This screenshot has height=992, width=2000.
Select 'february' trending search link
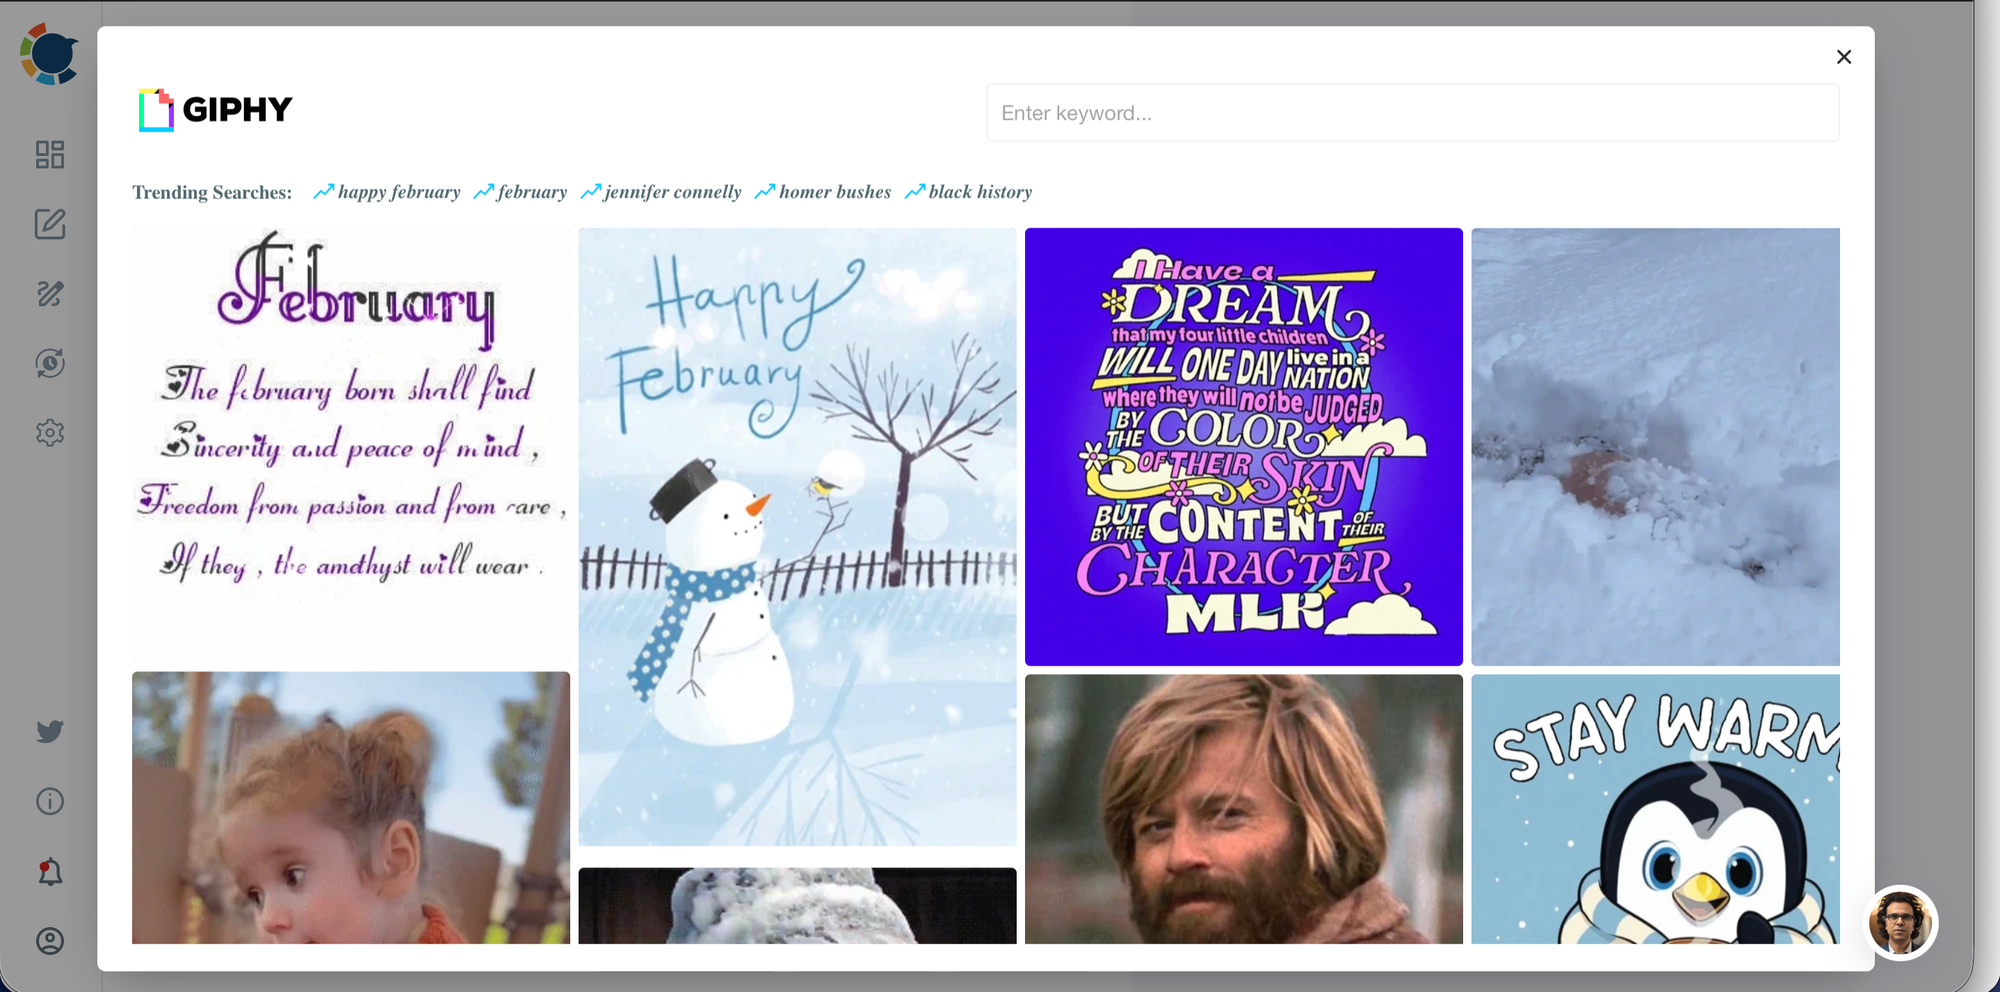point(531,192)
